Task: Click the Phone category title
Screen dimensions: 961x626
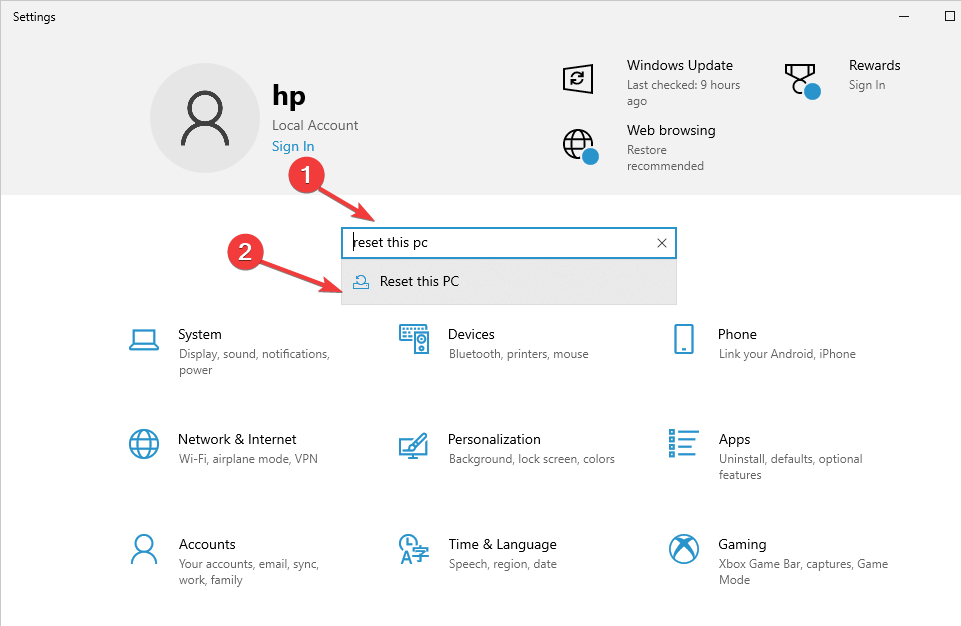Action: 737,334
